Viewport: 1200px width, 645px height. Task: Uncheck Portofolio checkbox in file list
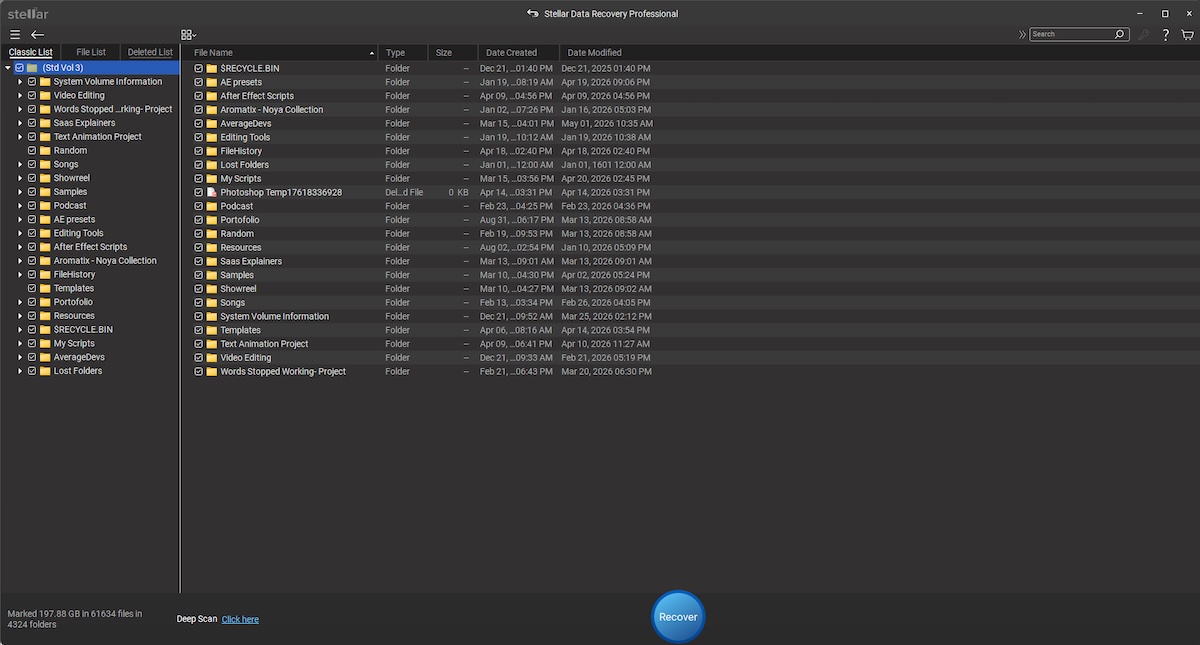click(x=199, y=220)
